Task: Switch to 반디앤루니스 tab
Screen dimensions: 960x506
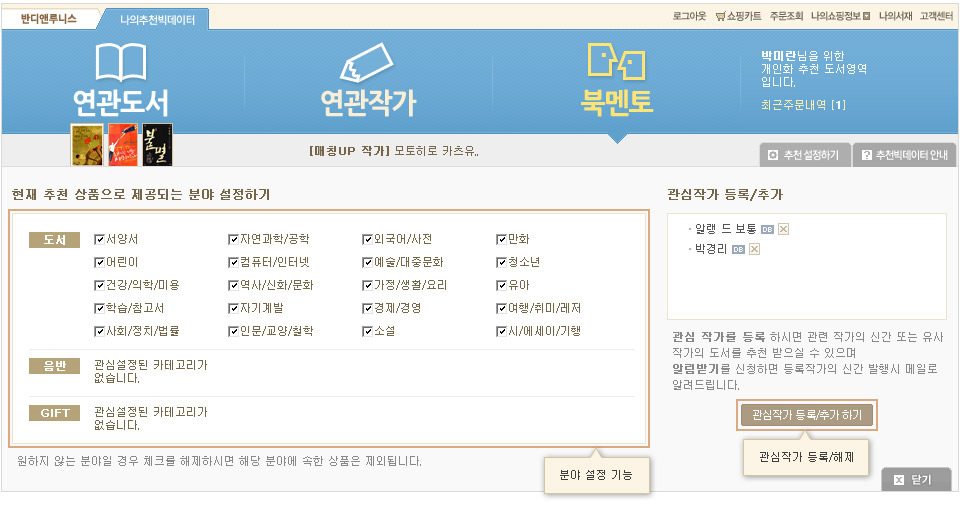Action: click(x=49, y=18)
